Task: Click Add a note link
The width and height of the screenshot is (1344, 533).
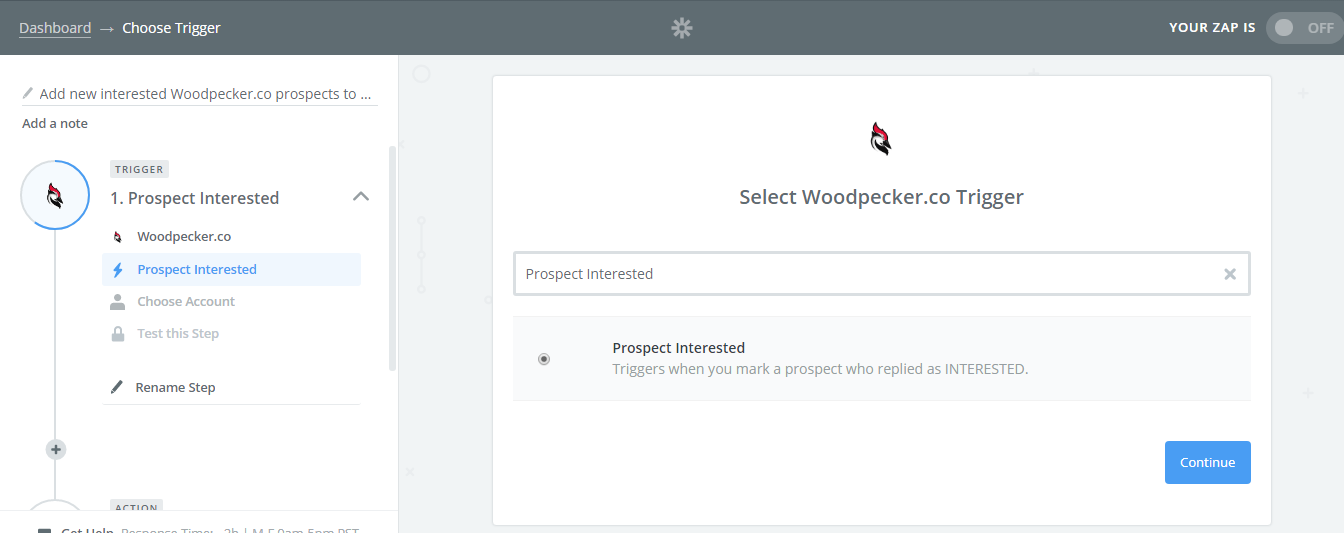Action: tap(55, 124)
